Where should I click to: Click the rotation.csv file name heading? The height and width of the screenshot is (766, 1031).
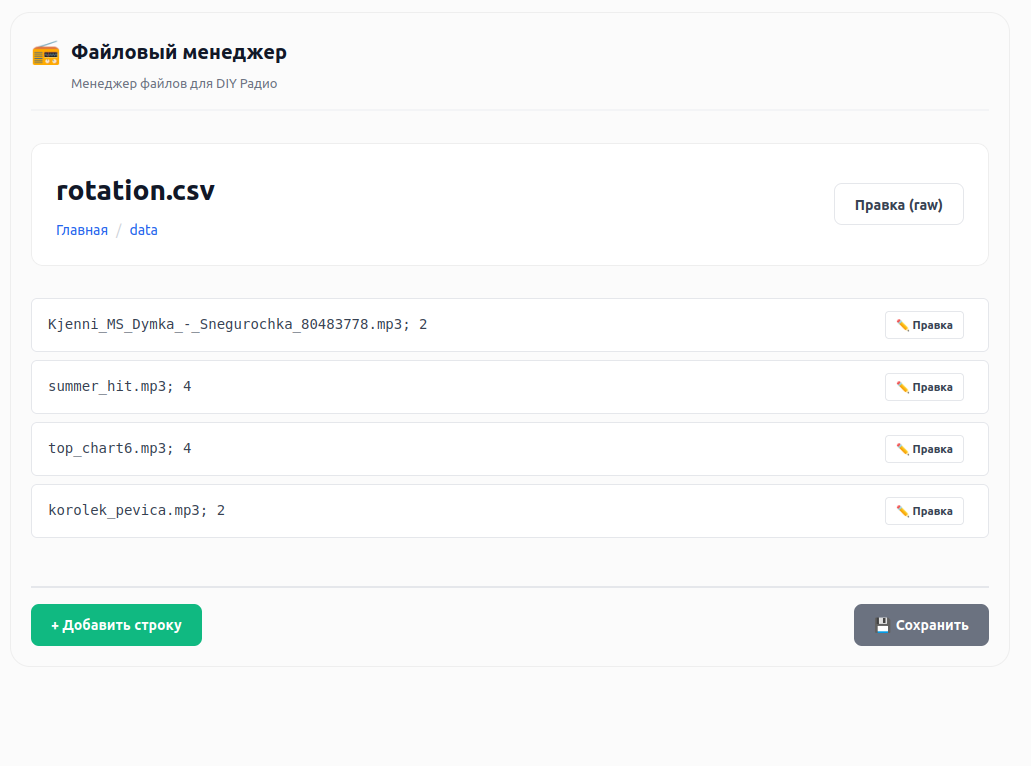click(x=135, y=190)
